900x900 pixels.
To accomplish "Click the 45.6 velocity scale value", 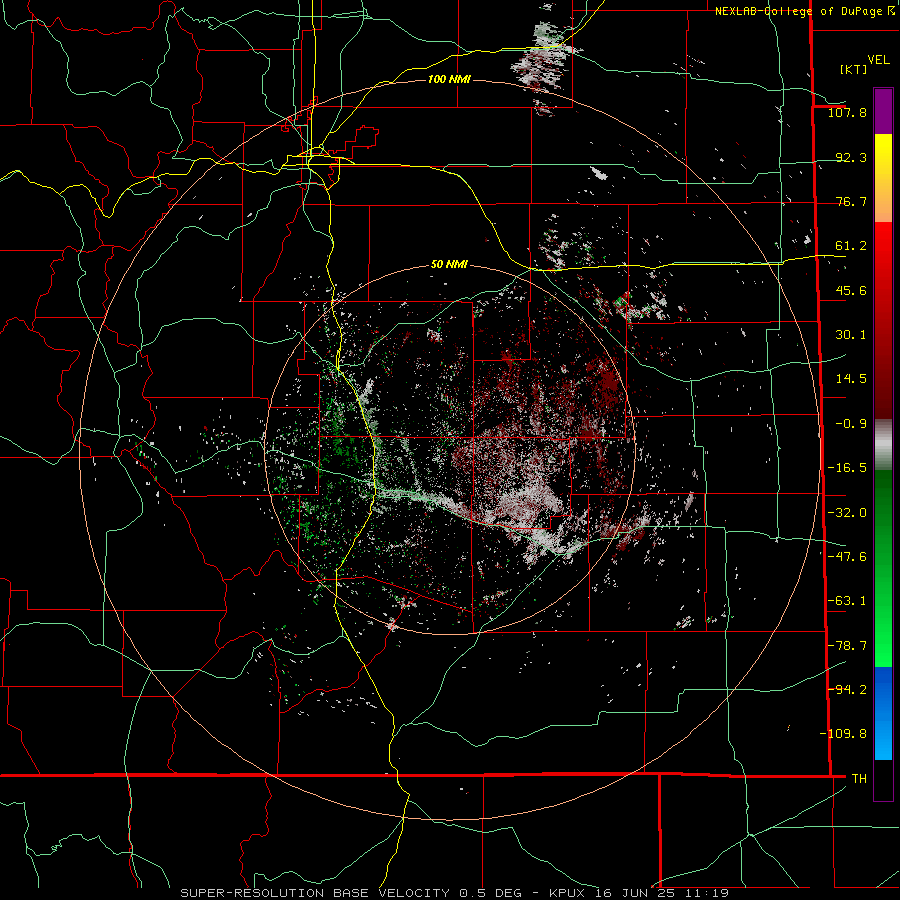I will click(851, 290).
